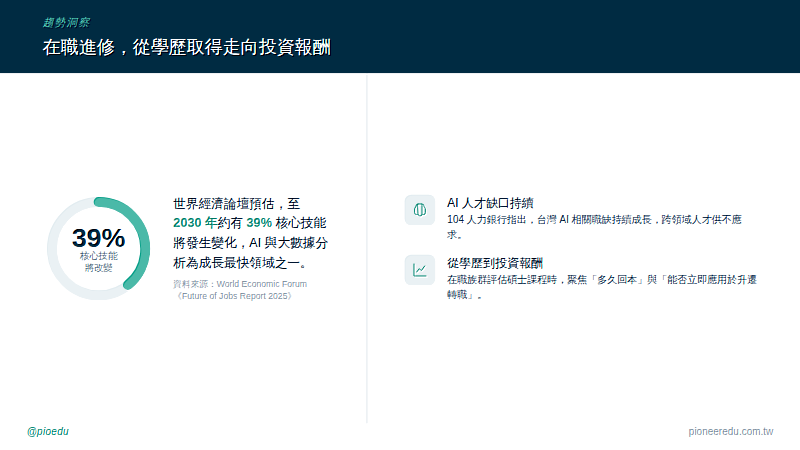800x450 pixels.
Task: Click the slide title 在職進修，從學歷取得走向投資報酬
Action: pyautogui.click(x=187, y=47)
